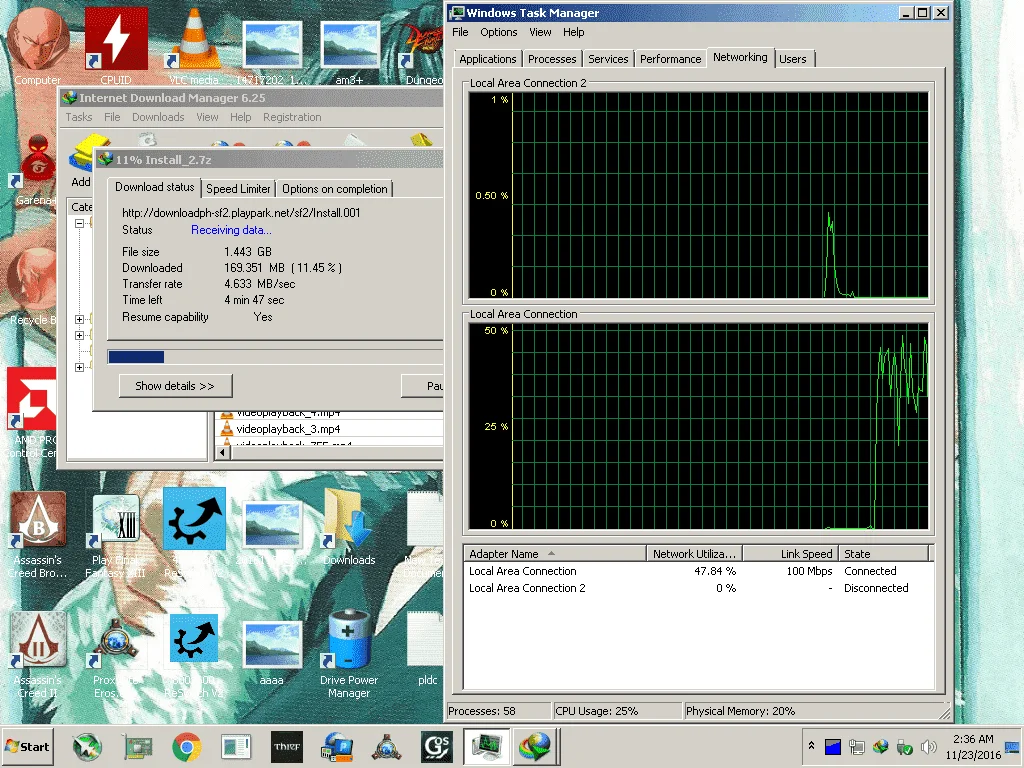Open the Tasks menu in IDM
Screen dimensions: 1024x768
click(78, 117)
